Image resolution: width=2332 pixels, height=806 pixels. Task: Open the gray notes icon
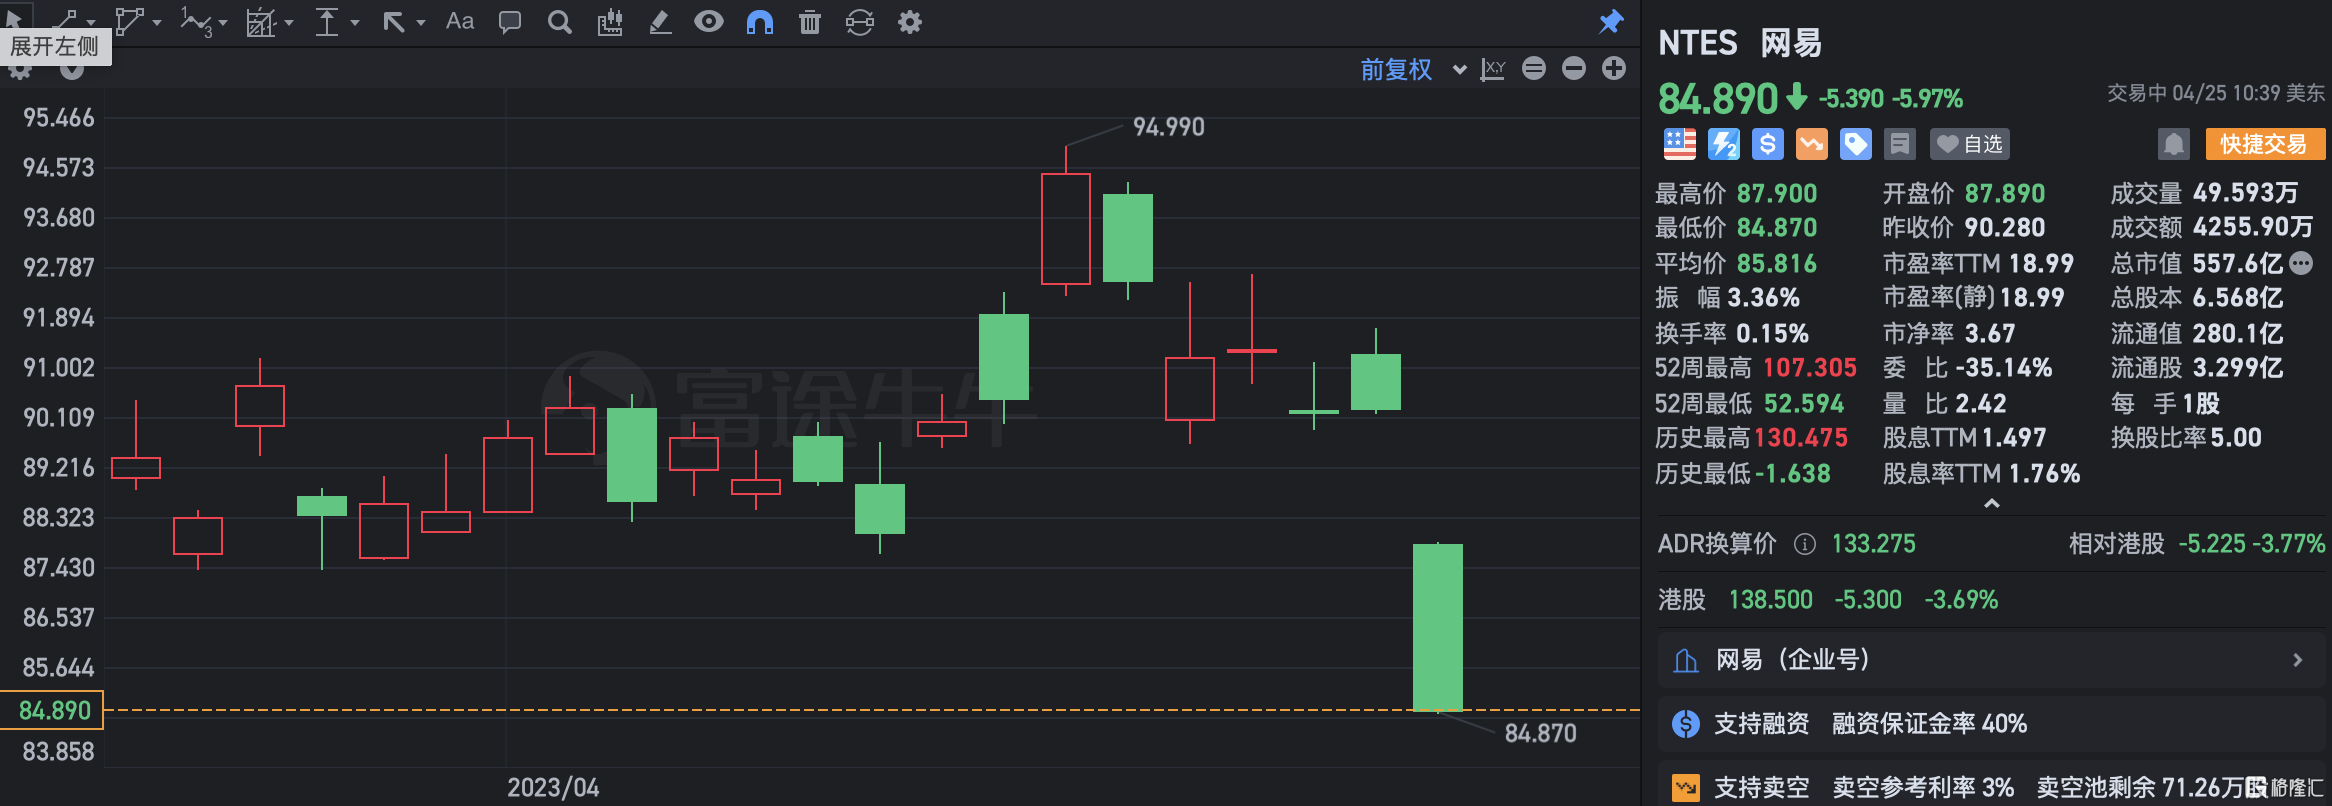[x=1900, y=144]
